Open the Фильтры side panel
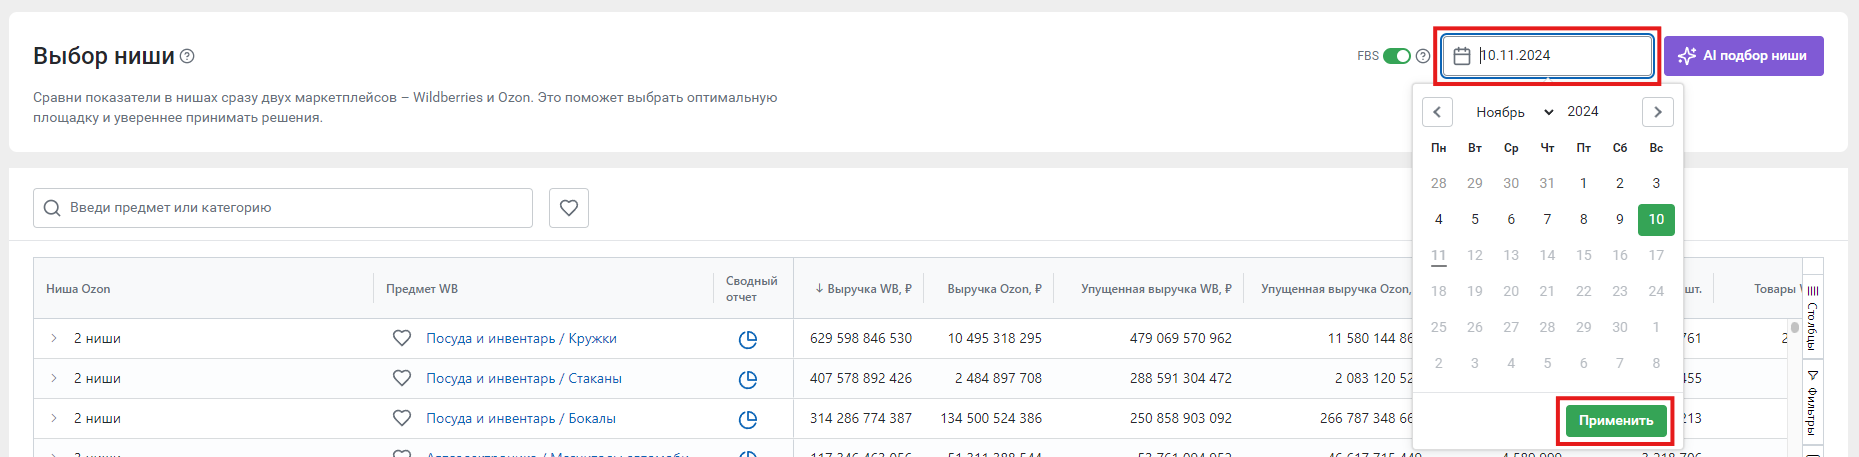The height and width of the screenshot is (457, 1859). coord(1813,403)
